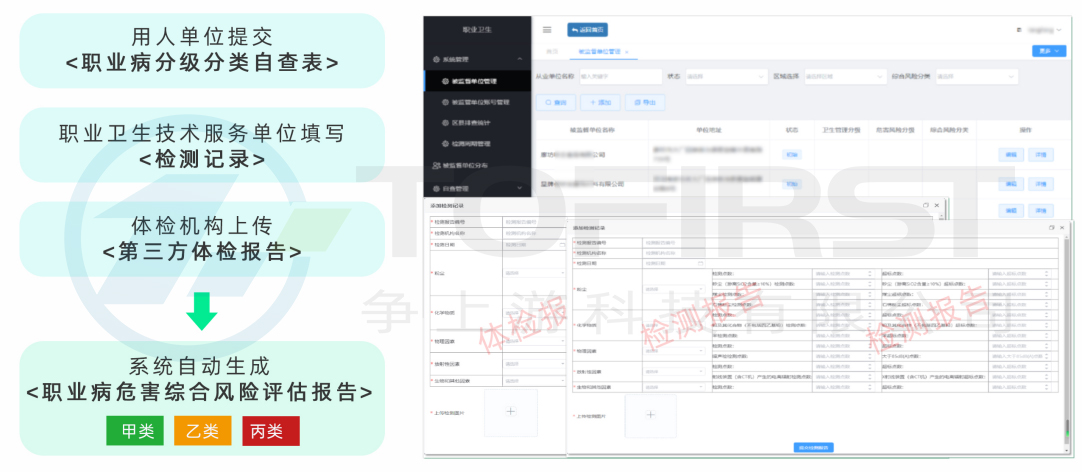Open the 粉尘 dropdown in back dialog
This screenshot has height=472, width=1082.
[535, 273]
